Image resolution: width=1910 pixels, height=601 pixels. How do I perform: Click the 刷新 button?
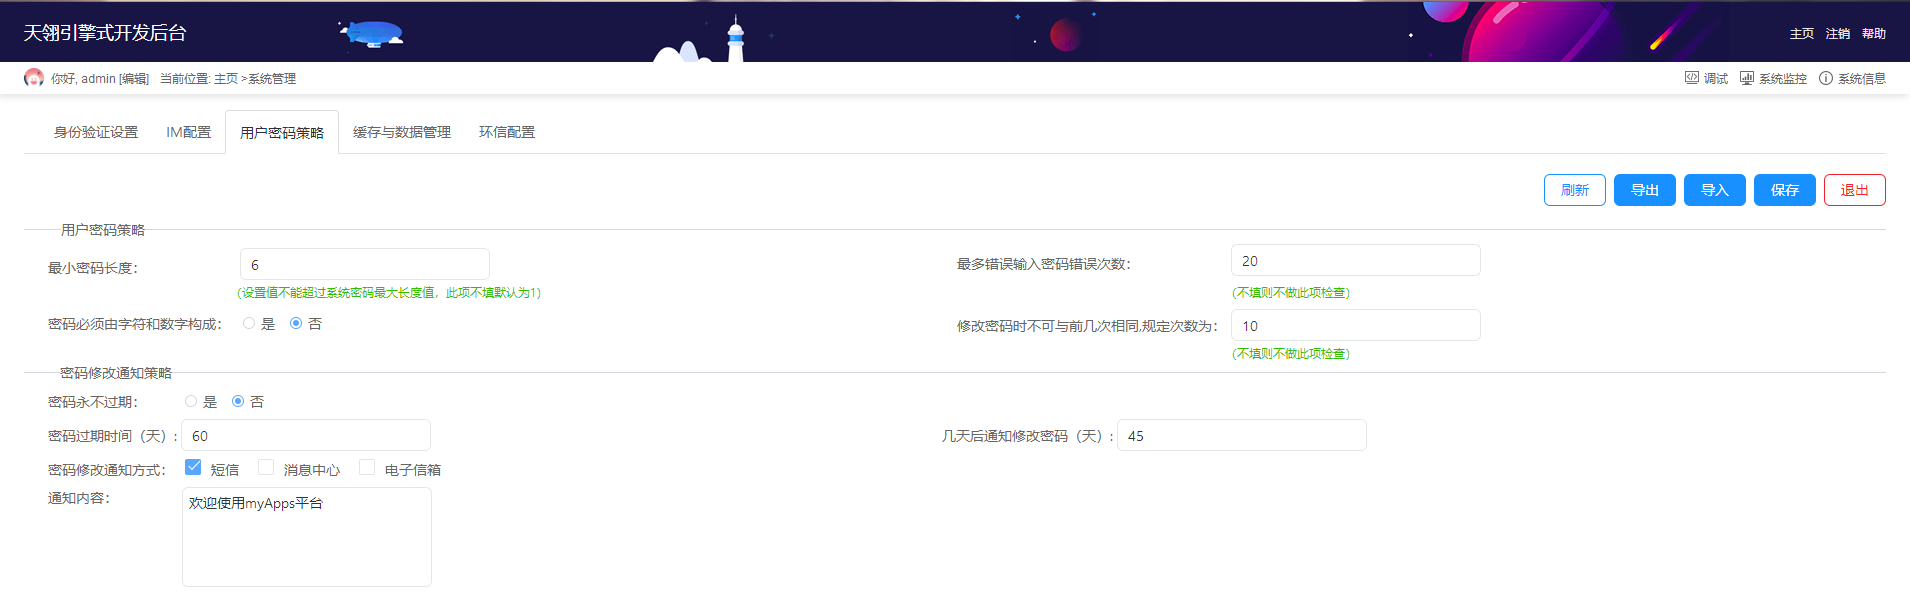pyautogui.click(x=1574, y=190)
